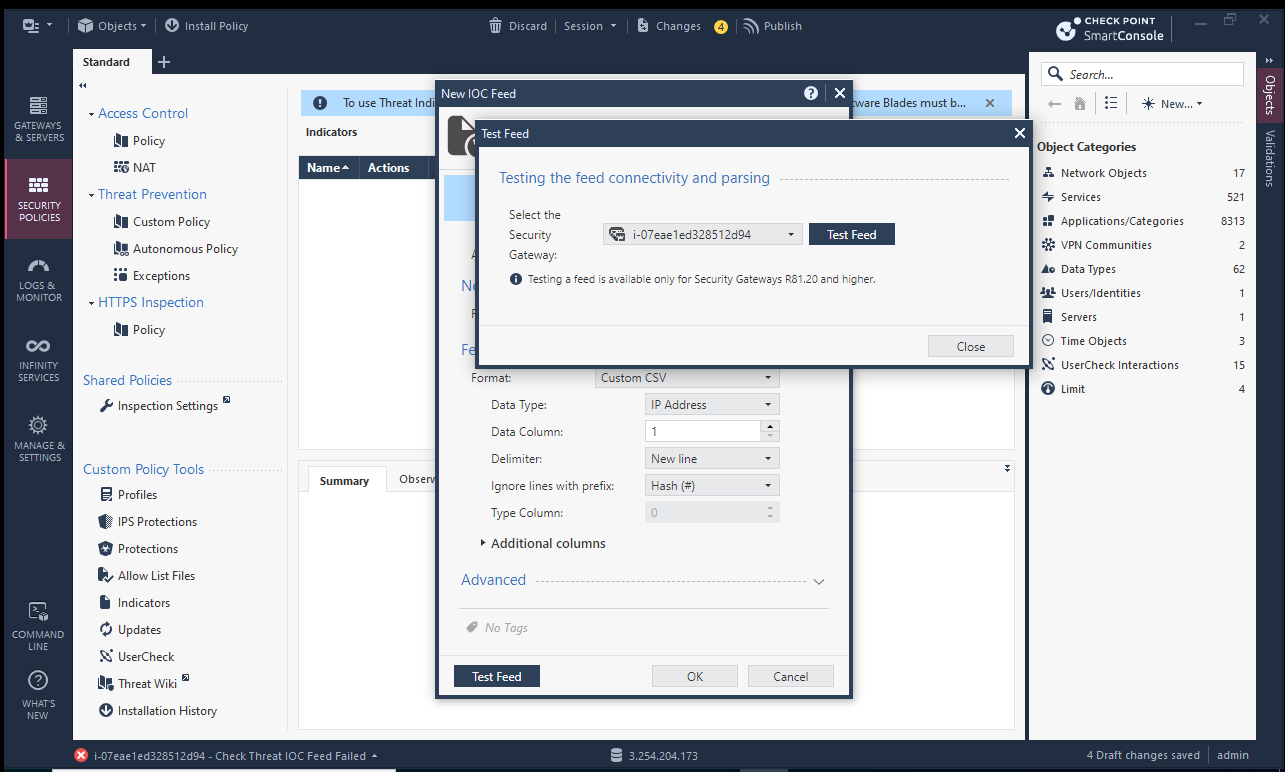
Task: Click help icon in New IOC Feed dialog
Action: click(x=811, y=93)
